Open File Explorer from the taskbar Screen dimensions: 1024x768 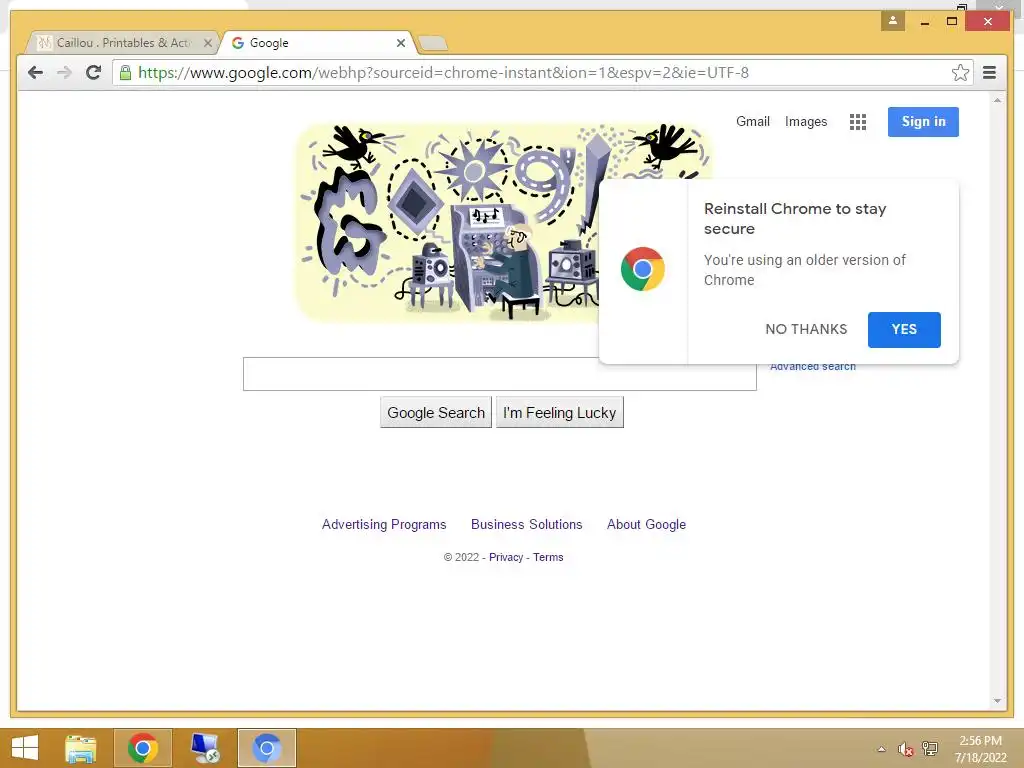pyautogui.click(x=81, y=748)
